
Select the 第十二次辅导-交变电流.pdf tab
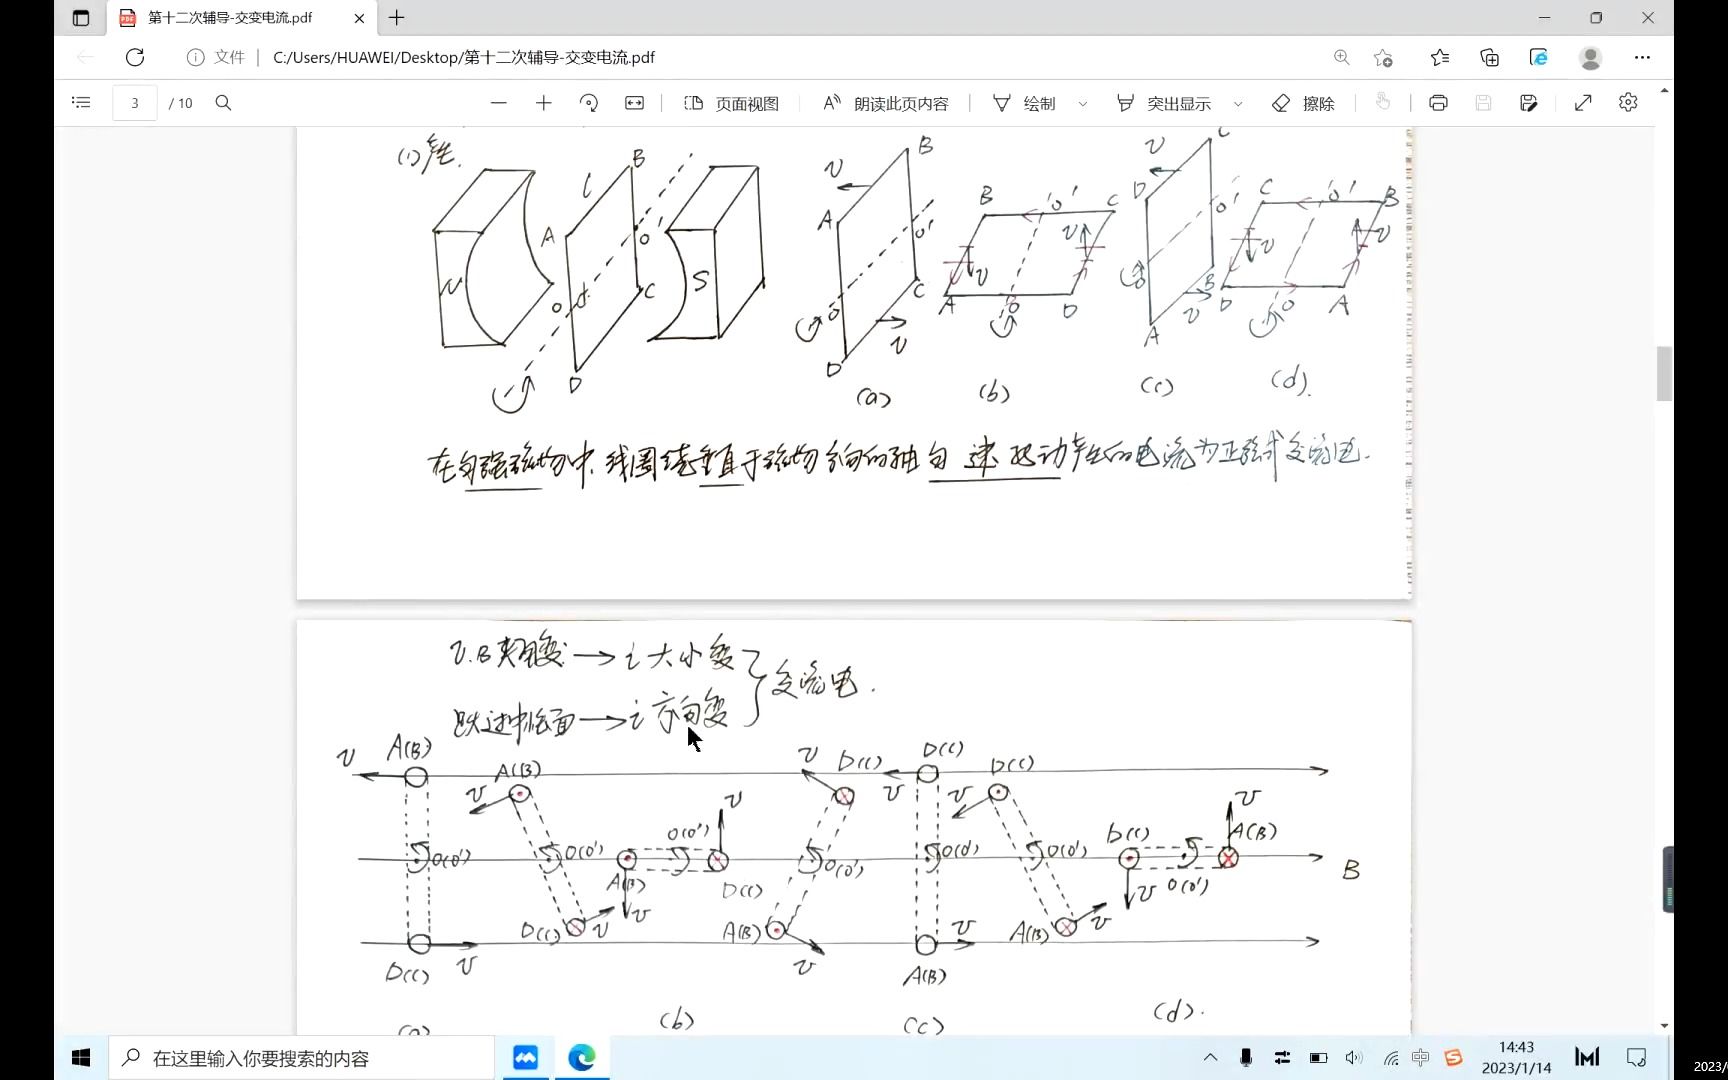coord(229,18)
